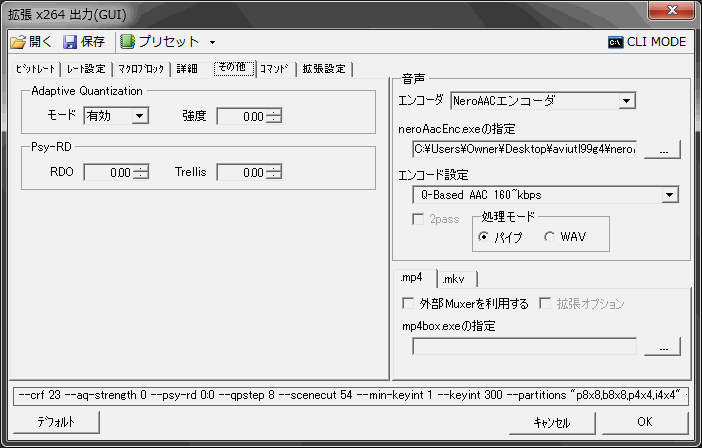The height and width of the screenshot is (448, 702).
Task: Click the 開く open text label
Action: coord(41,42)
